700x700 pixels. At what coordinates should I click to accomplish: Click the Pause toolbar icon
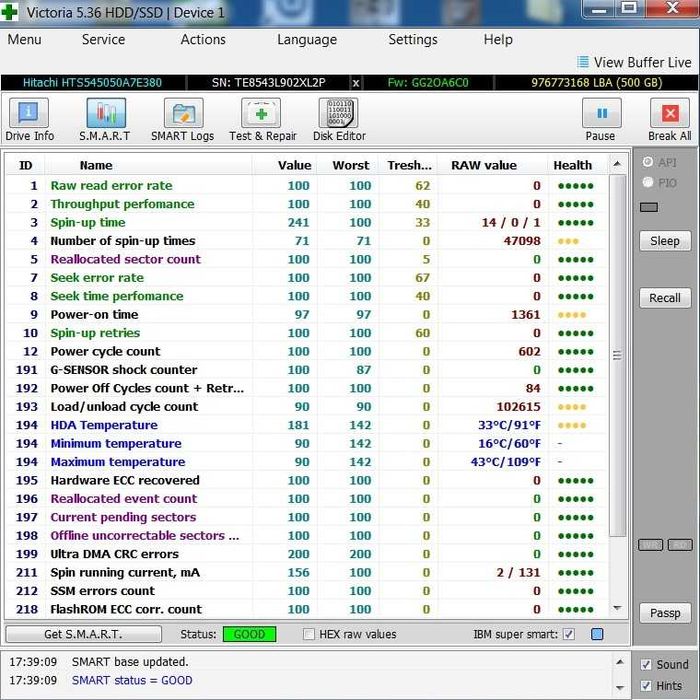pyautogui.click(x=602, y=113)
